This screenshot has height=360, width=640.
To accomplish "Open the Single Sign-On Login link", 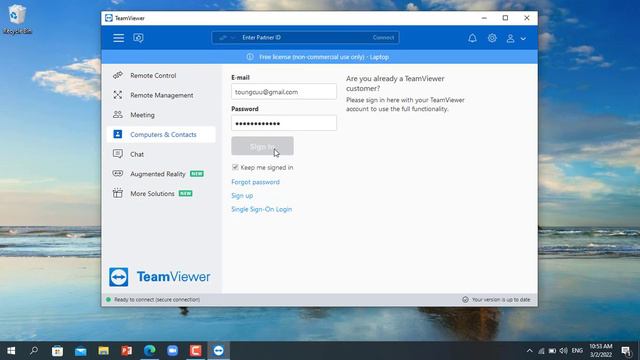I will pos(262,209).
